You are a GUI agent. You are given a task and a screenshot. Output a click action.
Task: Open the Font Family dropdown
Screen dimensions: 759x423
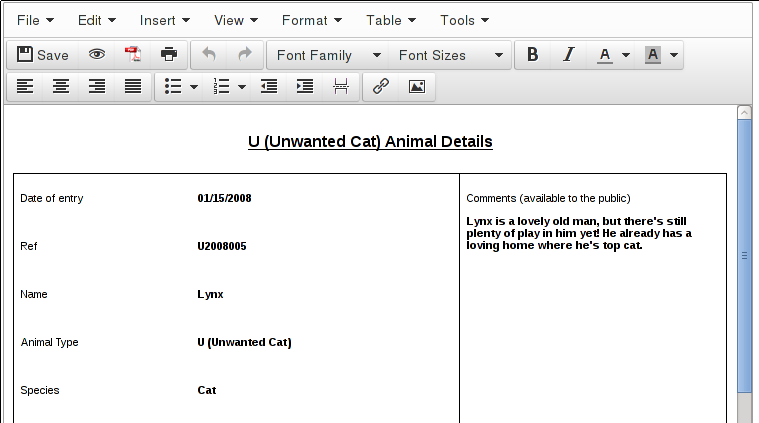click(x=328, y=55)
